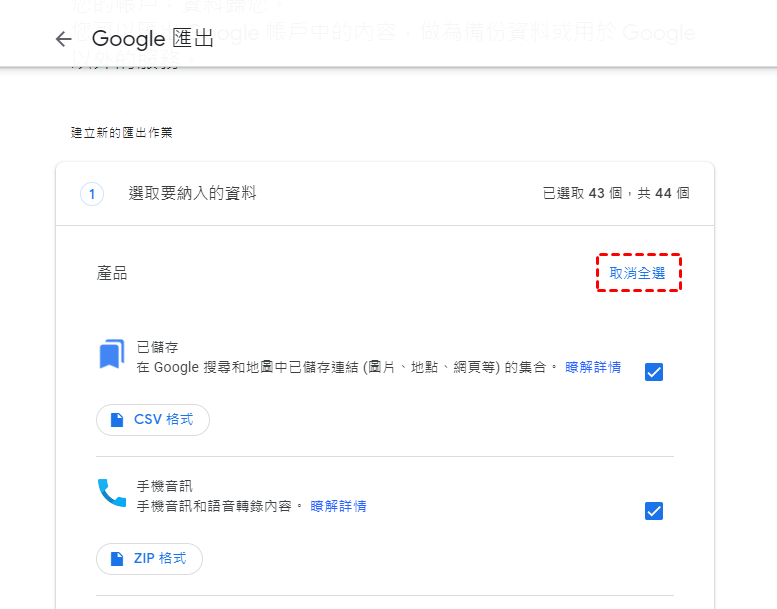Click the blue 手機音訊 phone icon
Viewport: 777px width, 609px height.
(x=112, y=493)
